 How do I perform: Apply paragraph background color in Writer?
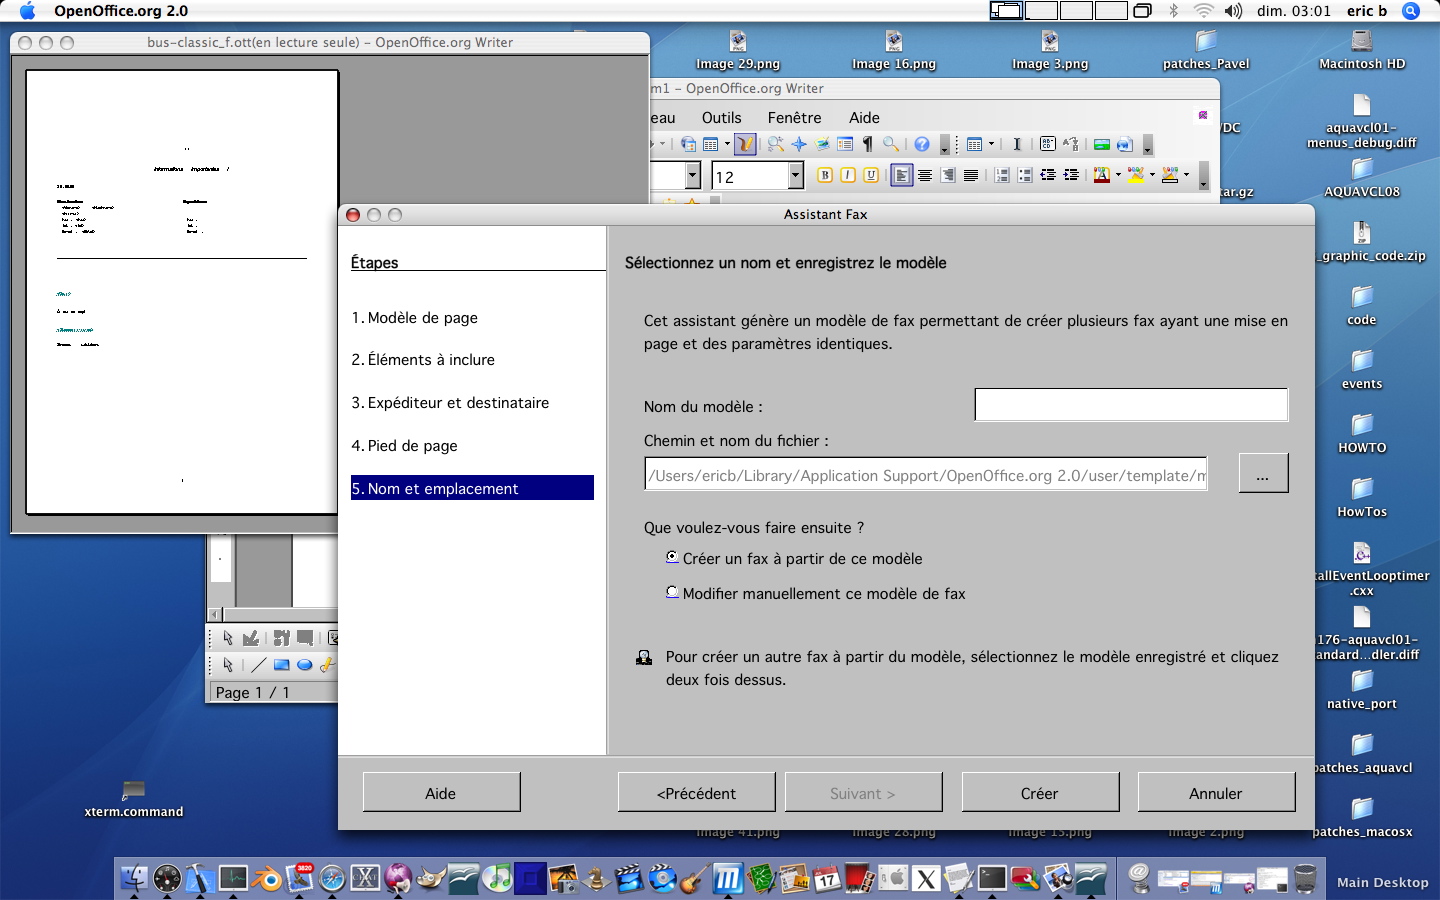click(x=1170, y=176)
